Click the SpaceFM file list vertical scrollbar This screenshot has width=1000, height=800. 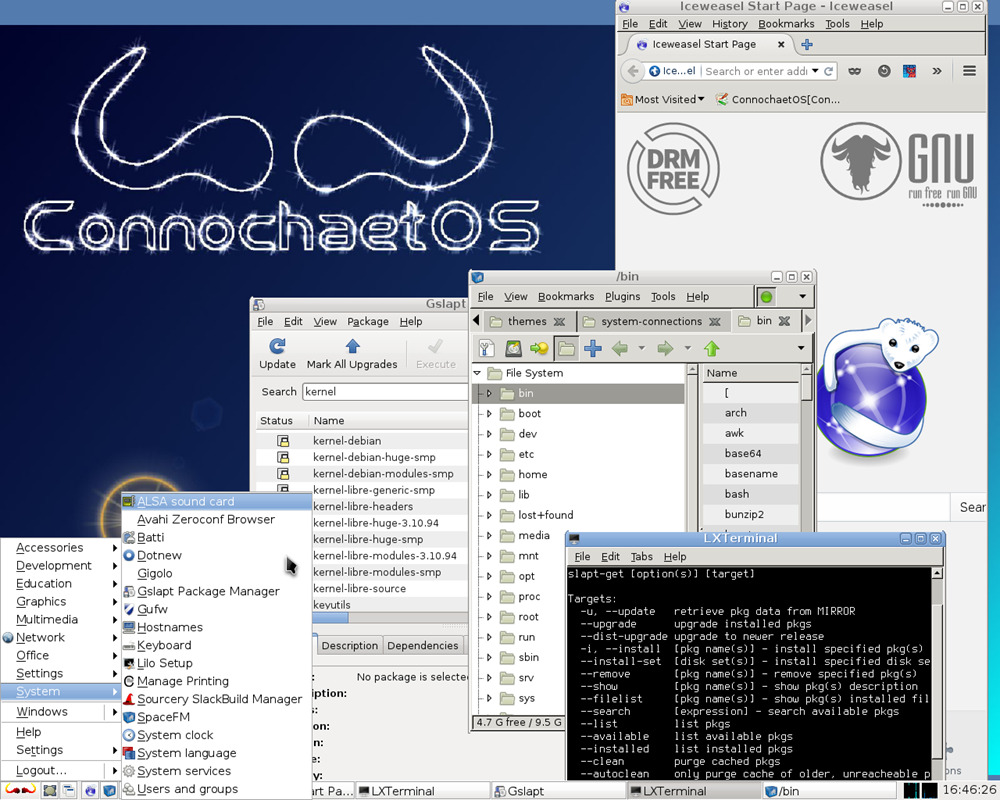pyautogui.click(x=806, y=390)
